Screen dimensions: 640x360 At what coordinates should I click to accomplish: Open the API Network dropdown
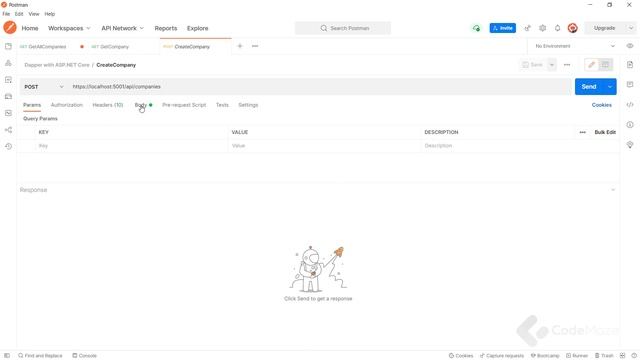pyautogui.click(x=122, y=28)
